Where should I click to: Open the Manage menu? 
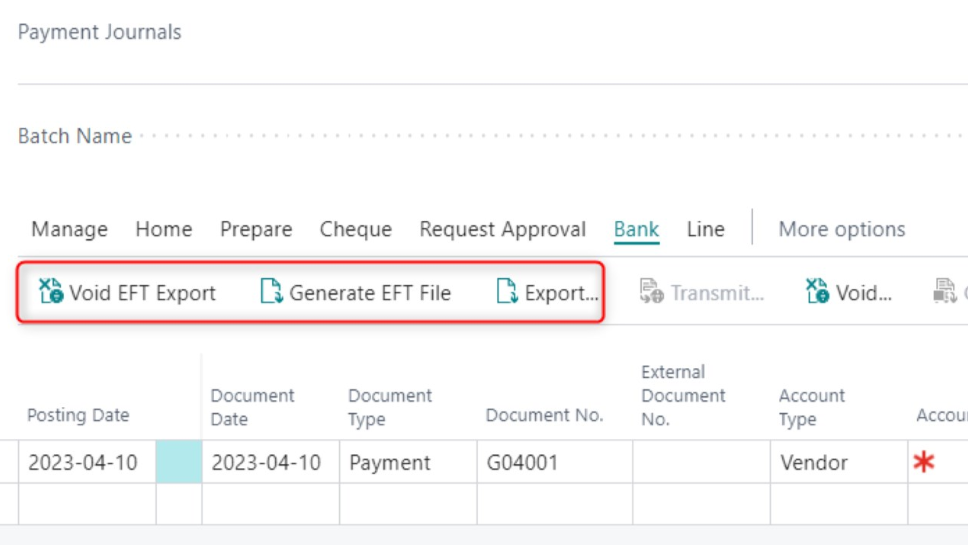70,230
